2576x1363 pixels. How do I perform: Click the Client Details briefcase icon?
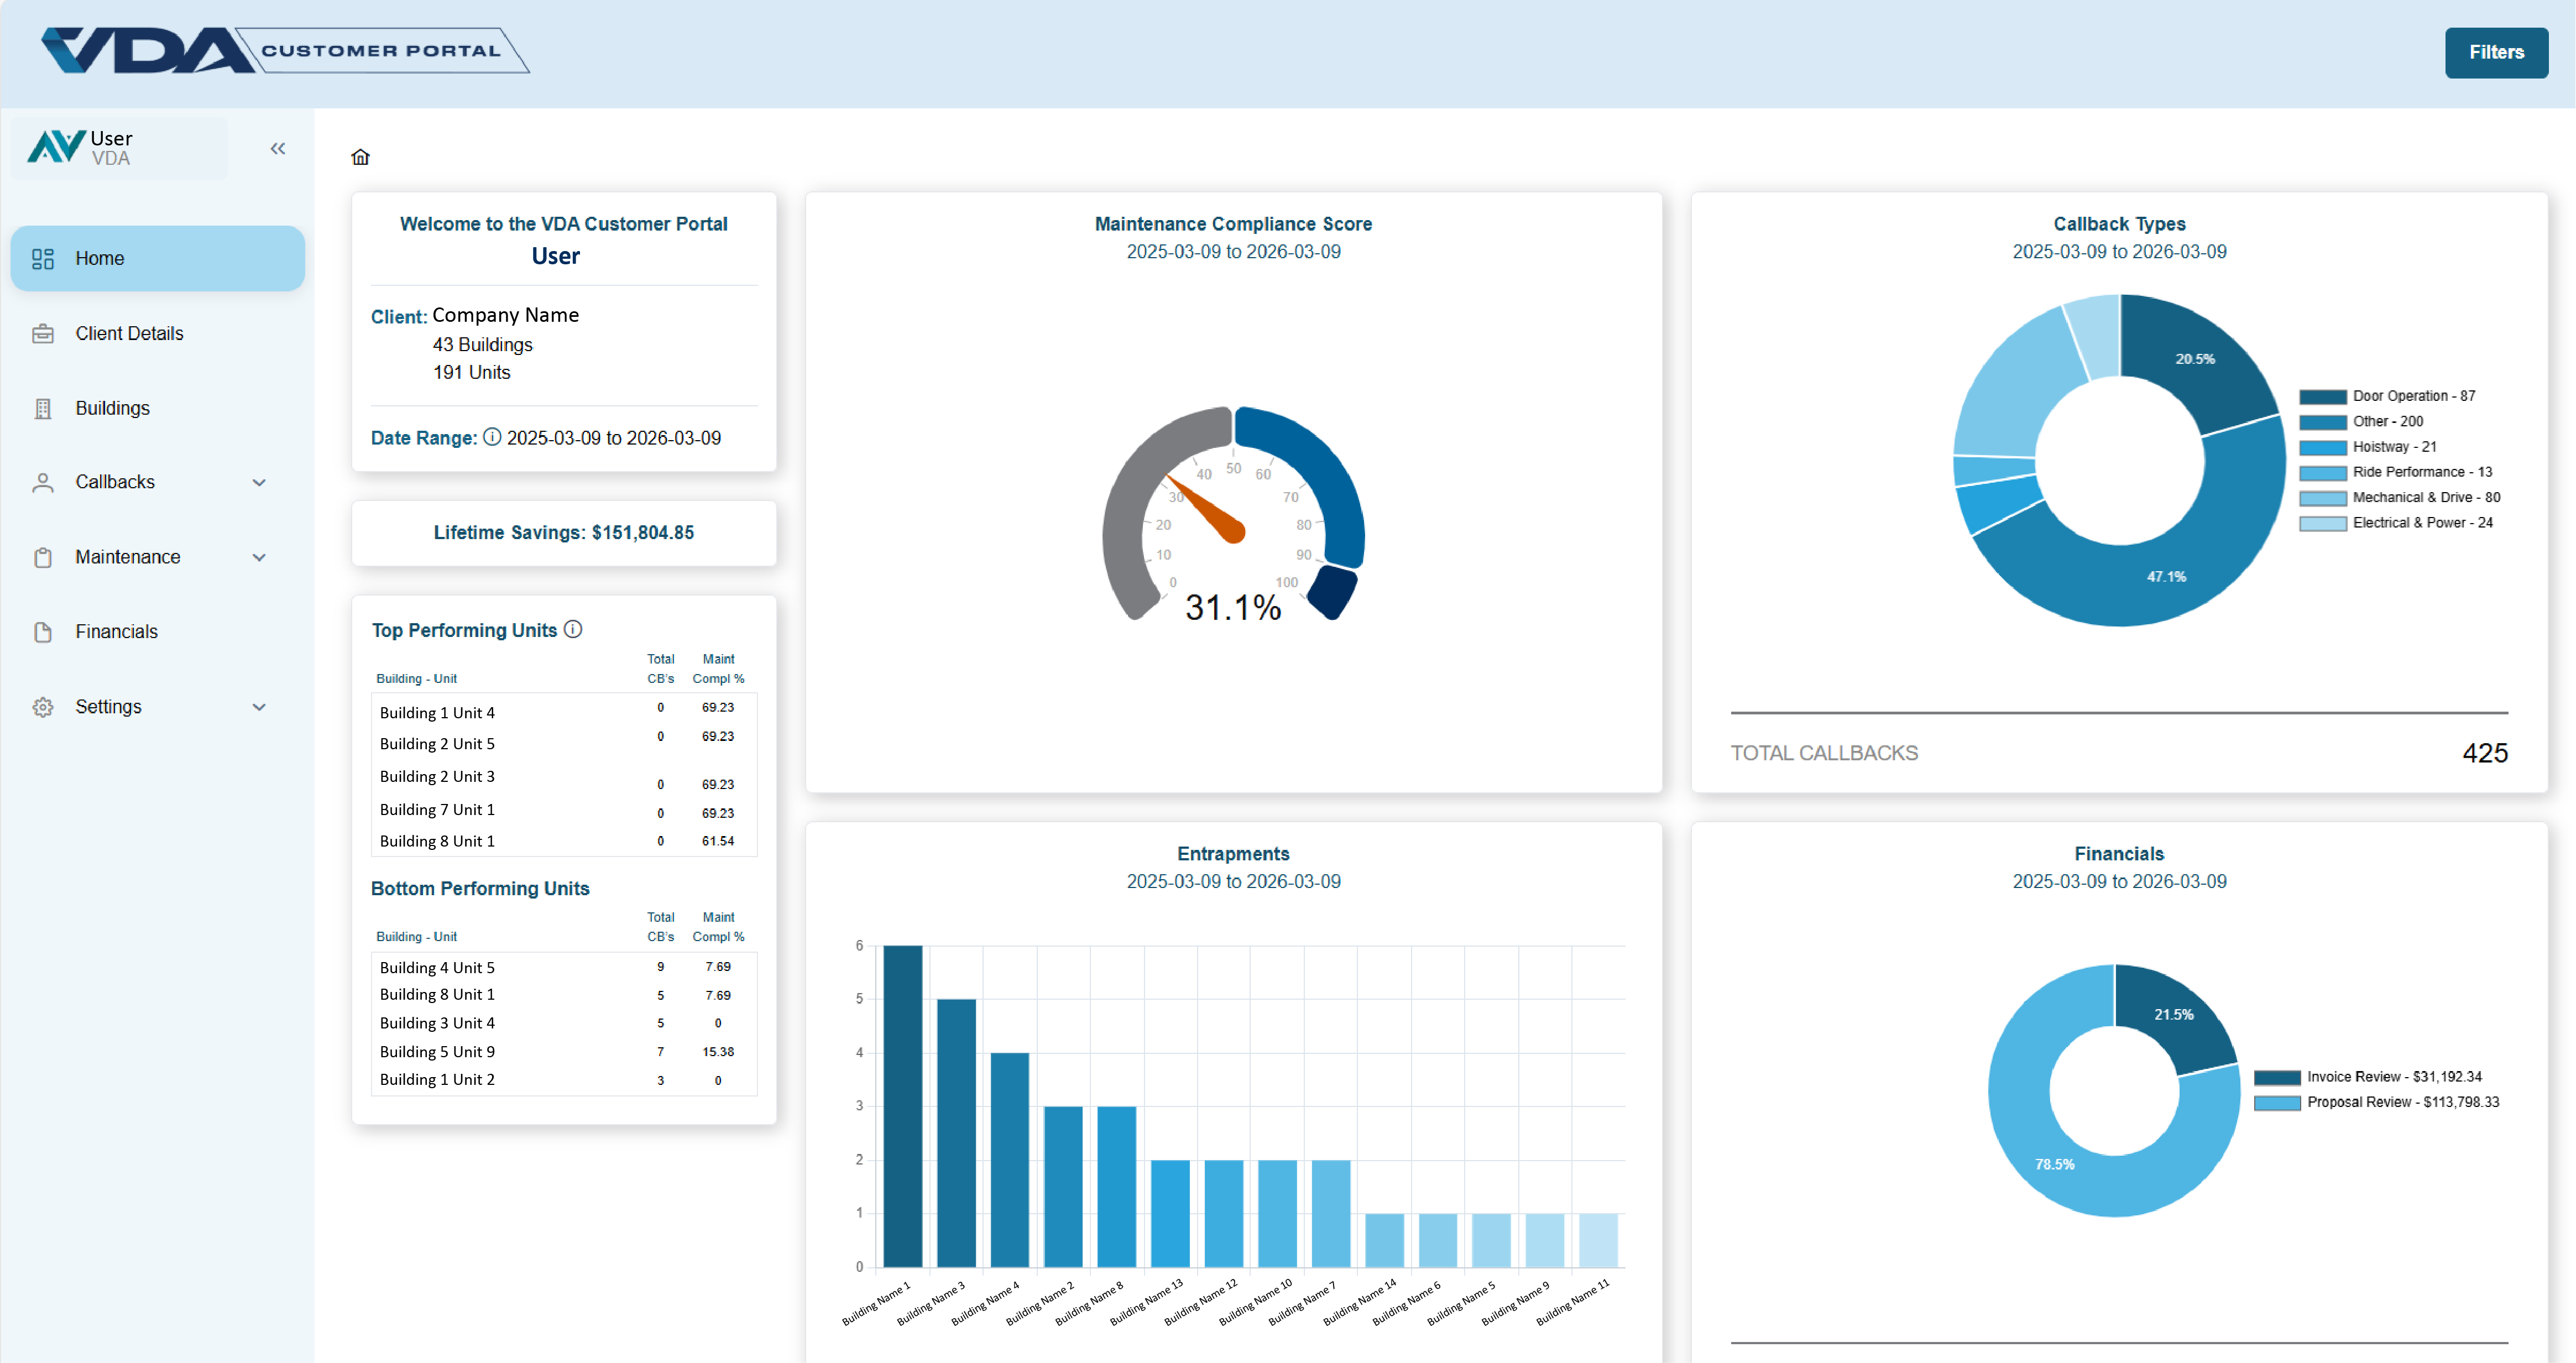coord(43,333)
